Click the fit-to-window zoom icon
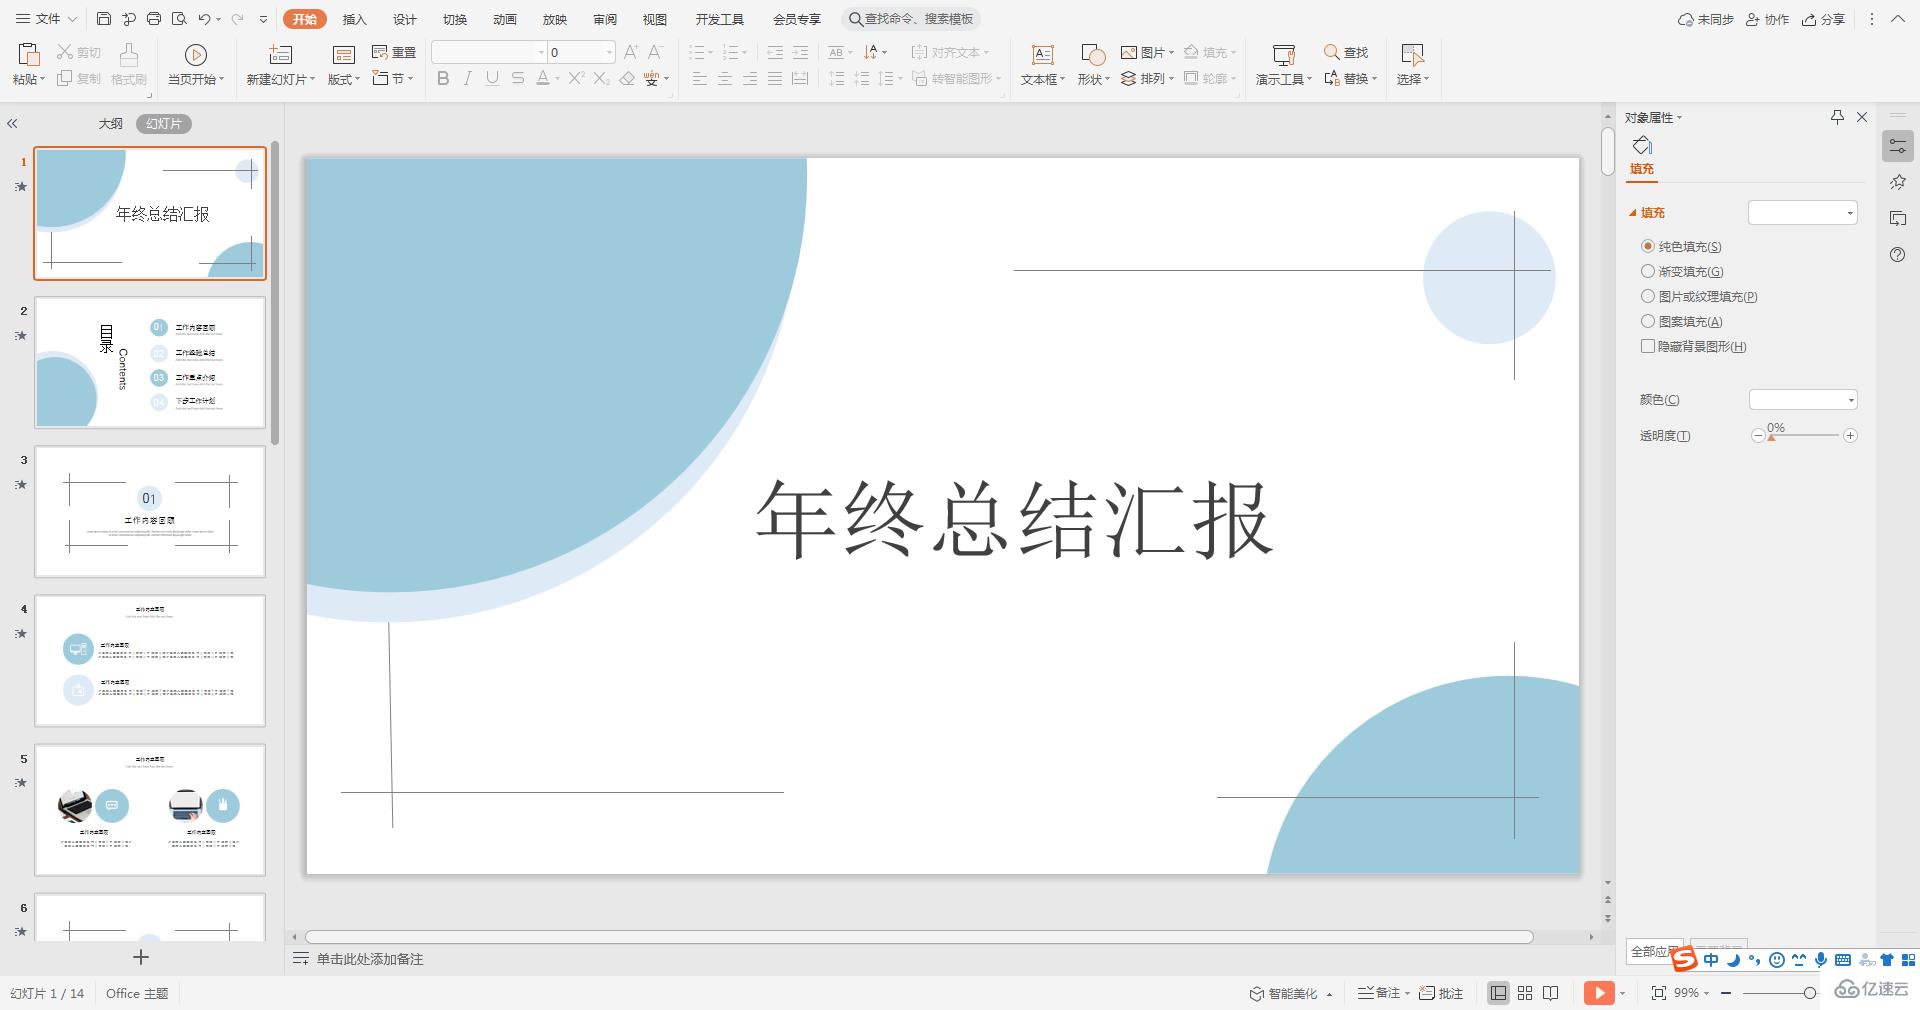 tap(1659, 993)
